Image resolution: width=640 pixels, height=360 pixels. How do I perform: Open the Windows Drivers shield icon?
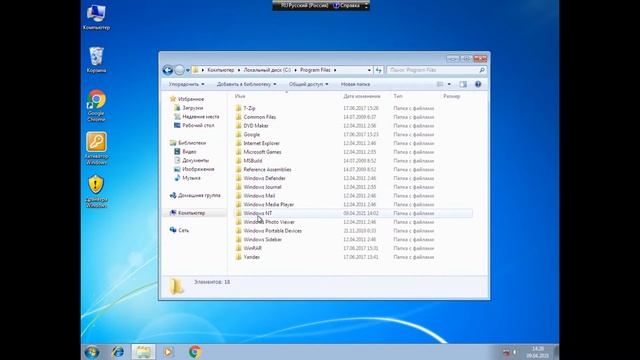click(96, 191)
